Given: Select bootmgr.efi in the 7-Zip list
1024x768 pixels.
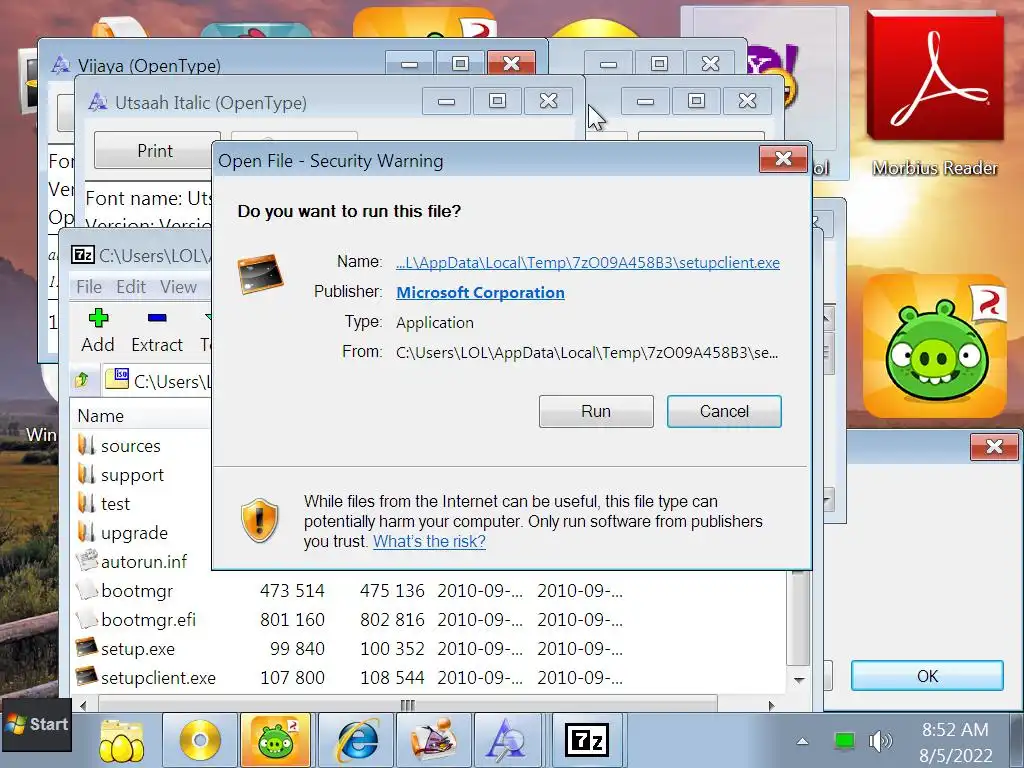Looking at the screenshot, I should (x=148, y=619).
